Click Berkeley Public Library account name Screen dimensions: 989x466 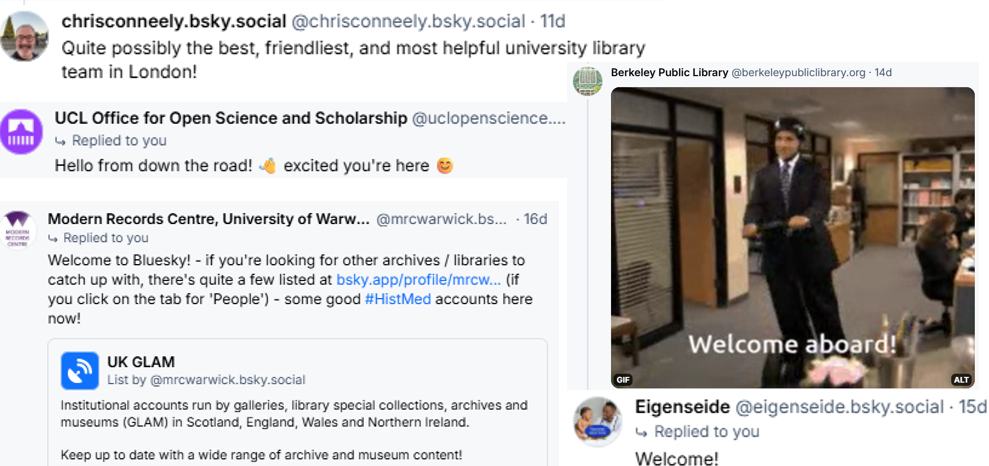click(x=668, y=73)
